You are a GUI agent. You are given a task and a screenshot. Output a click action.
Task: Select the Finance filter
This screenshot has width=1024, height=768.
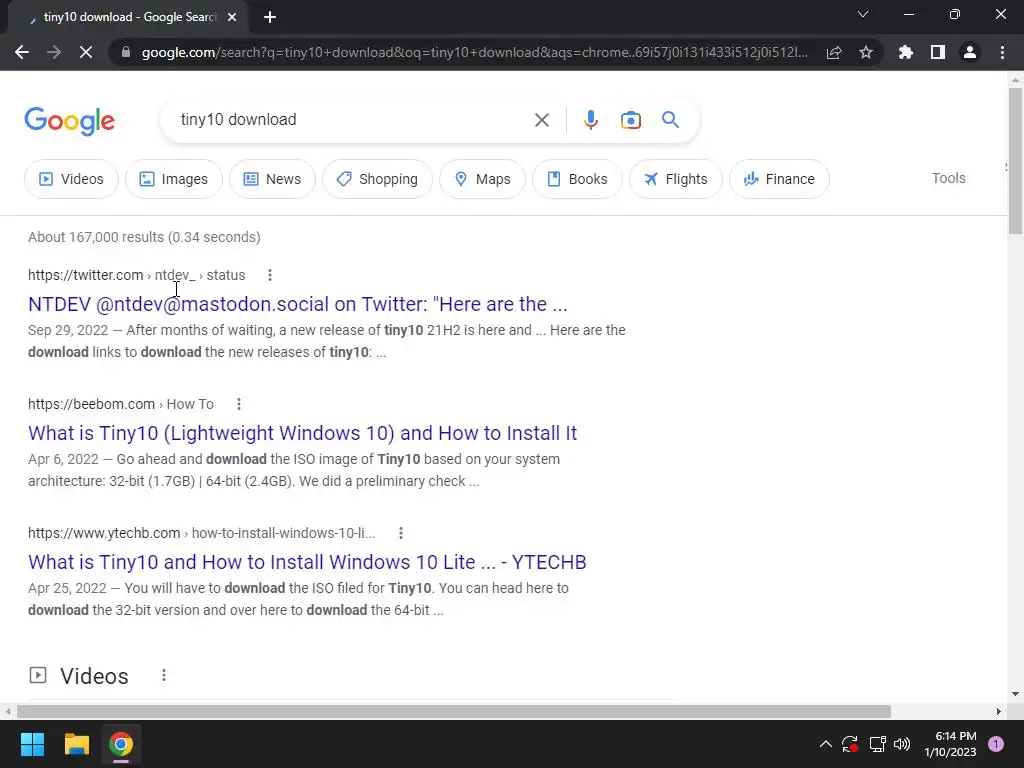(x=779, y=179)
